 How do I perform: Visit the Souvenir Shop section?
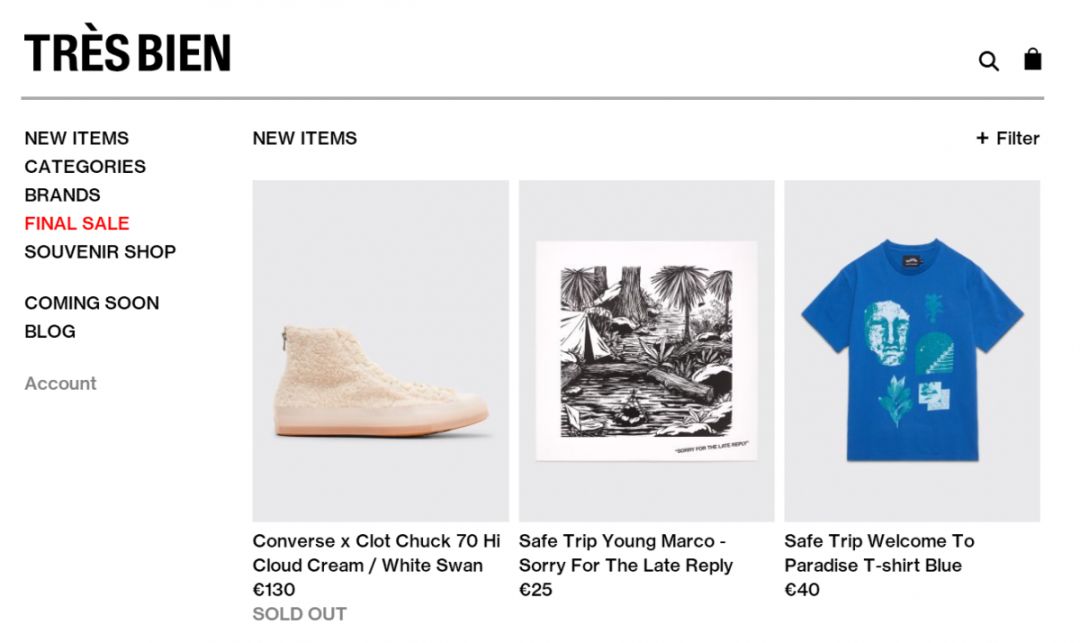pyautogui.click(x=100, y=252)
